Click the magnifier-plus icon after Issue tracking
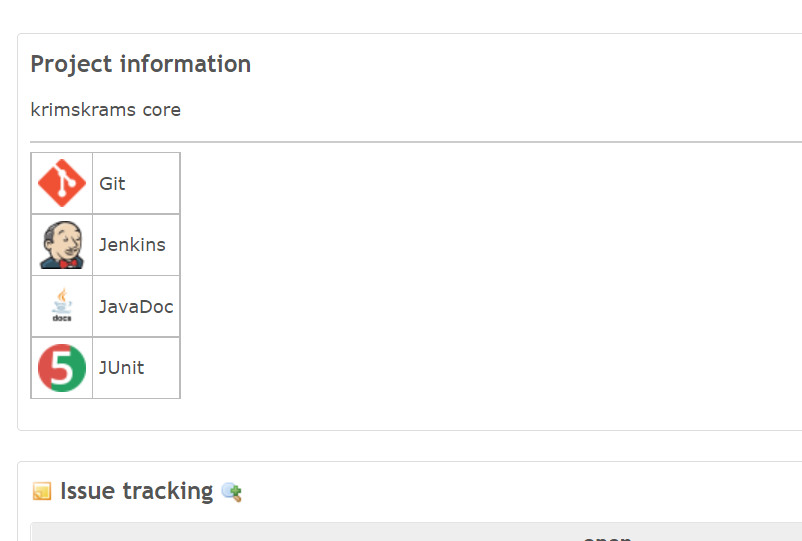The image size is (802, 541). click(232, 492)
